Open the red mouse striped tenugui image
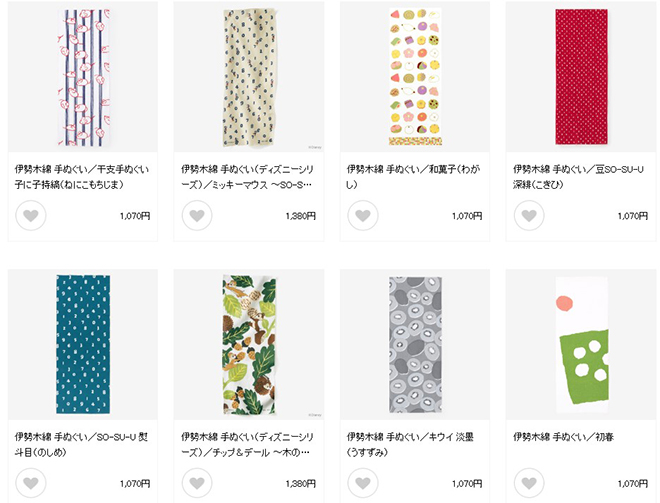 83,77
